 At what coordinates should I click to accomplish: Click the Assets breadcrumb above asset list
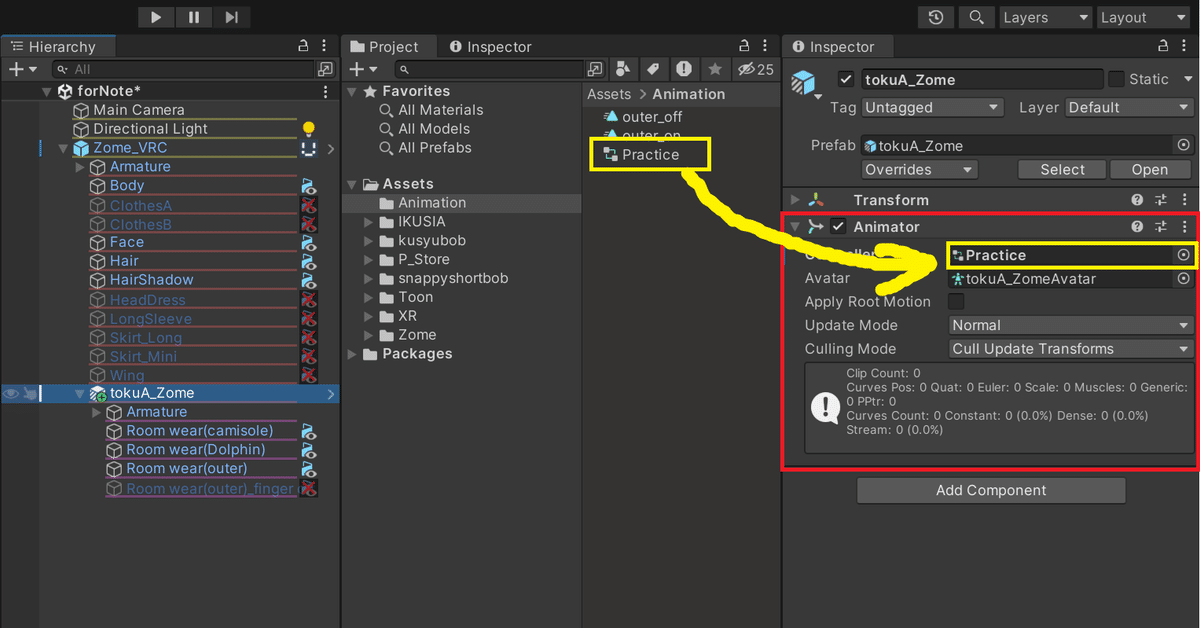click(x=608, y=94)
